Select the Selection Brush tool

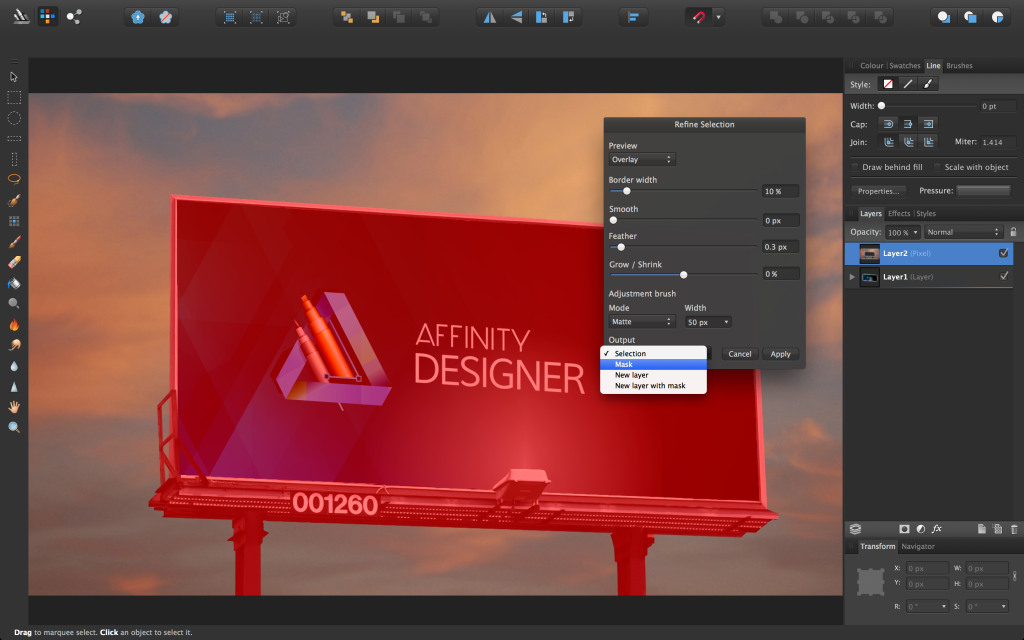click(14, 200)
